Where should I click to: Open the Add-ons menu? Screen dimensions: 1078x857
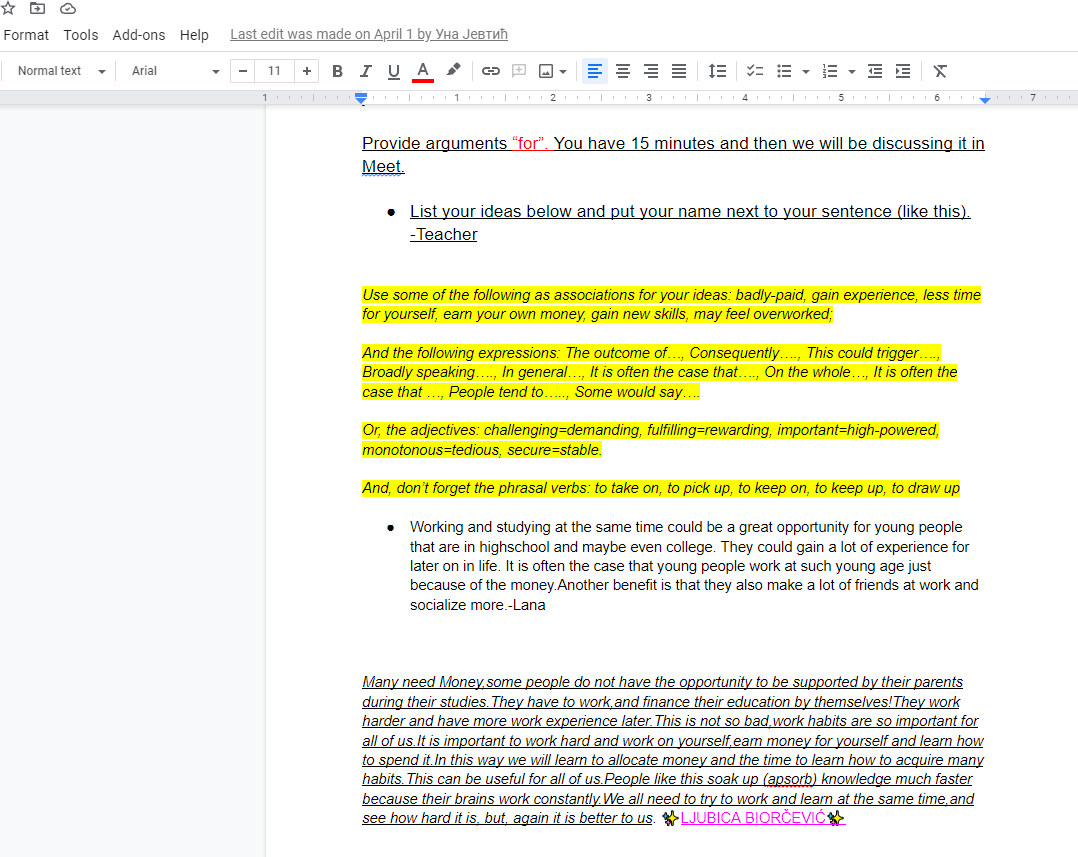[x=139, y=35]
